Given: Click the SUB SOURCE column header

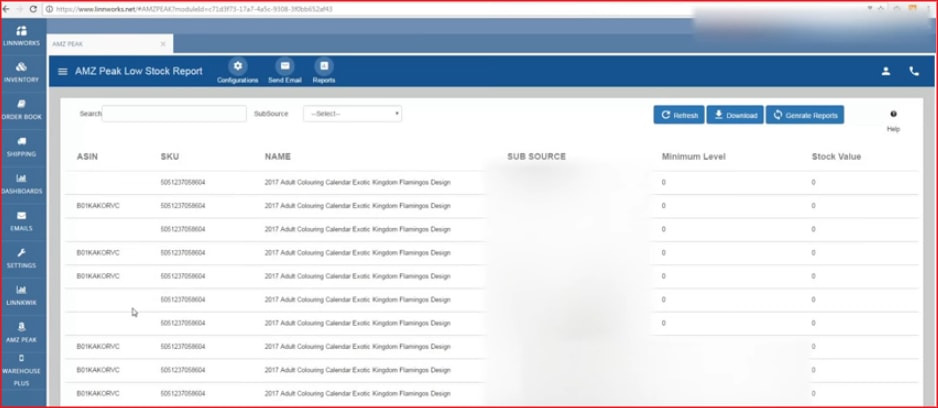Looking at the screenshot, I should click(x=537, y=157).
